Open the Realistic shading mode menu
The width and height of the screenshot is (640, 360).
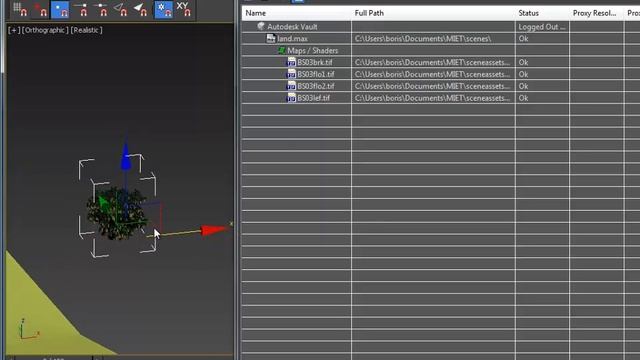(86, 30)
